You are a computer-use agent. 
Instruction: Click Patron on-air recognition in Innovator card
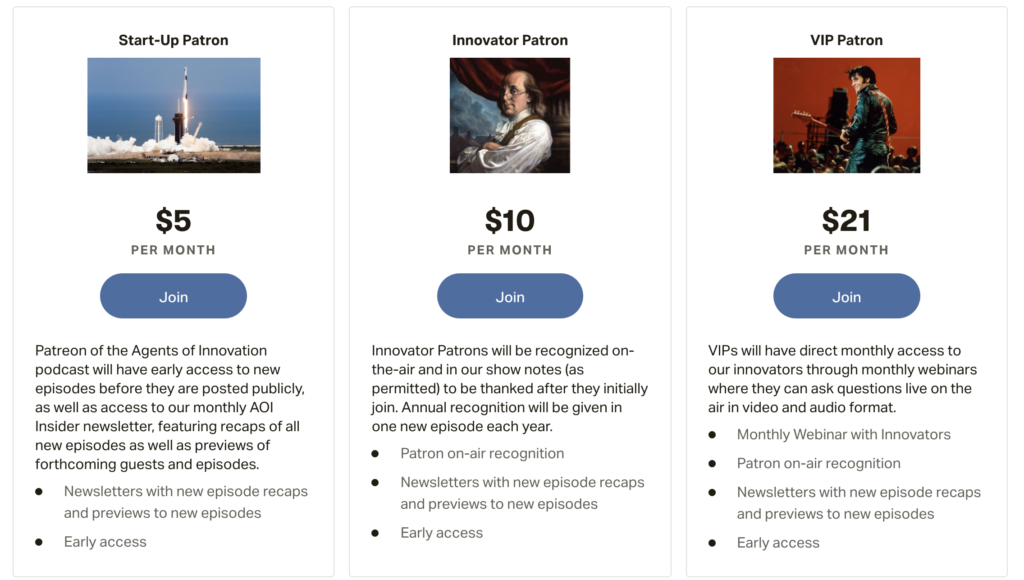point(482,453)
